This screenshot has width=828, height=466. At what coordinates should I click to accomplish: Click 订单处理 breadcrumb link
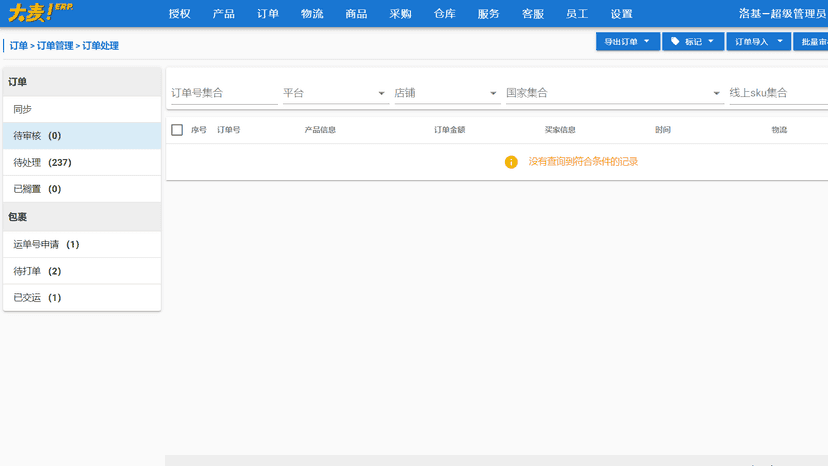(100, 46)
